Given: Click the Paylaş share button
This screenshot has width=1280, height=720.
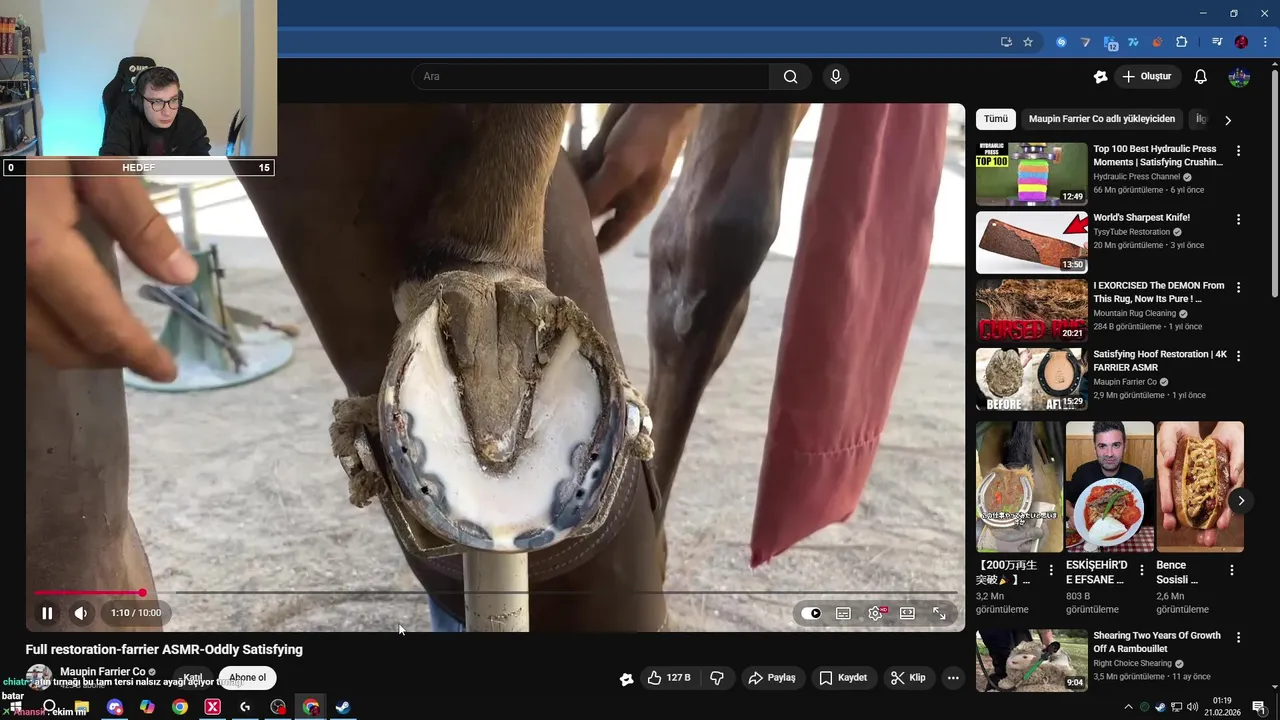Looking at the screenshot, I should point(772,678).
